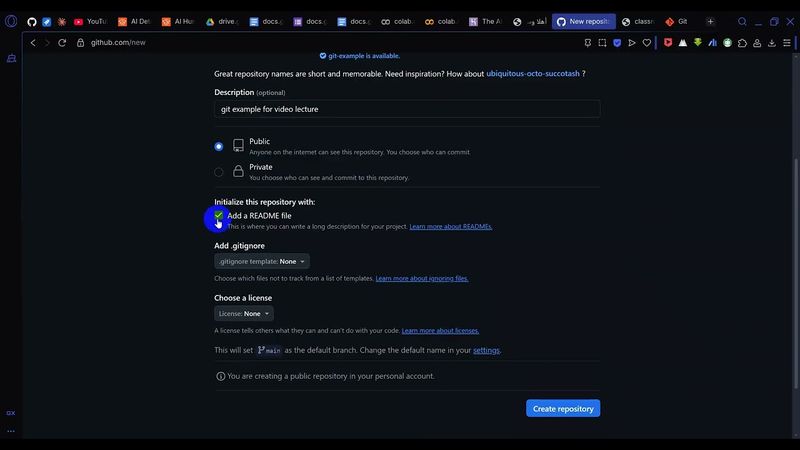The width and height of the screenshot is (800, 450).
Task: Click the search tabs magnifier icon
Action: (742, 21)
